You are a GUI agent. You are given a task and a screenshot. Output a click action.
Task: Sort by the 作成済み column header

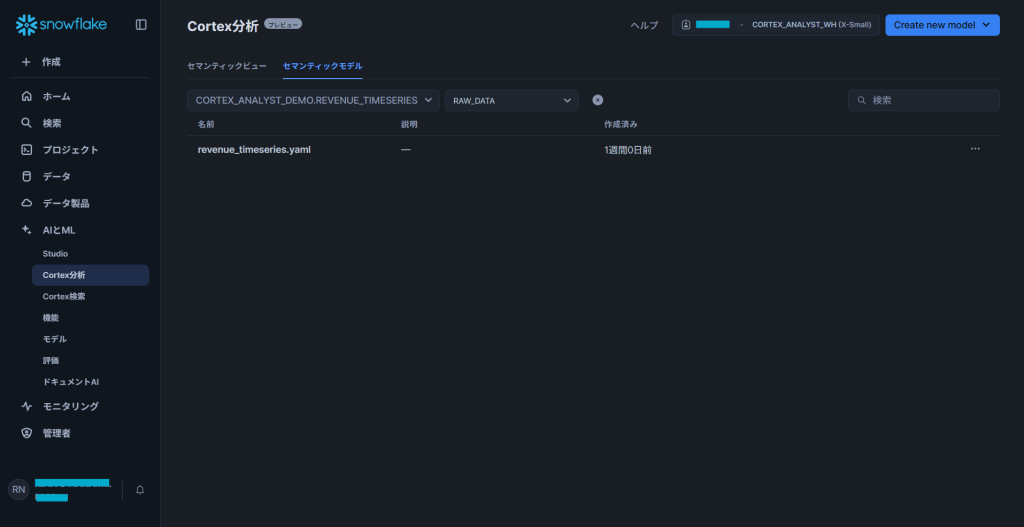click(x=621, y=124)
